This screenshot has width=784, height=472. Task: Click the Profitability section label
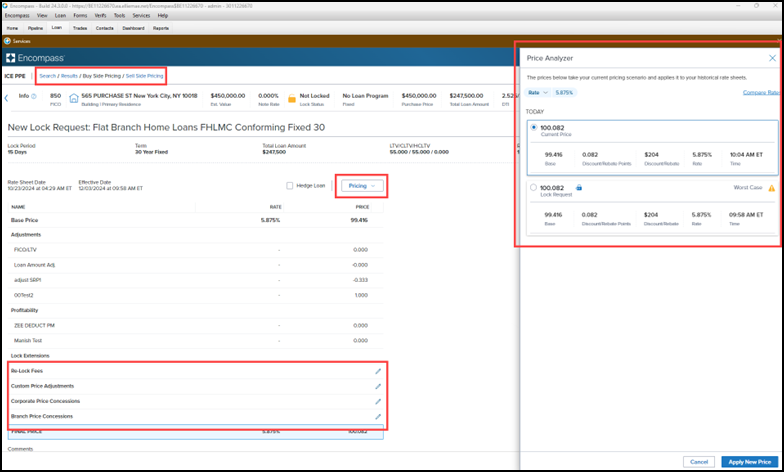coord(24,310)
